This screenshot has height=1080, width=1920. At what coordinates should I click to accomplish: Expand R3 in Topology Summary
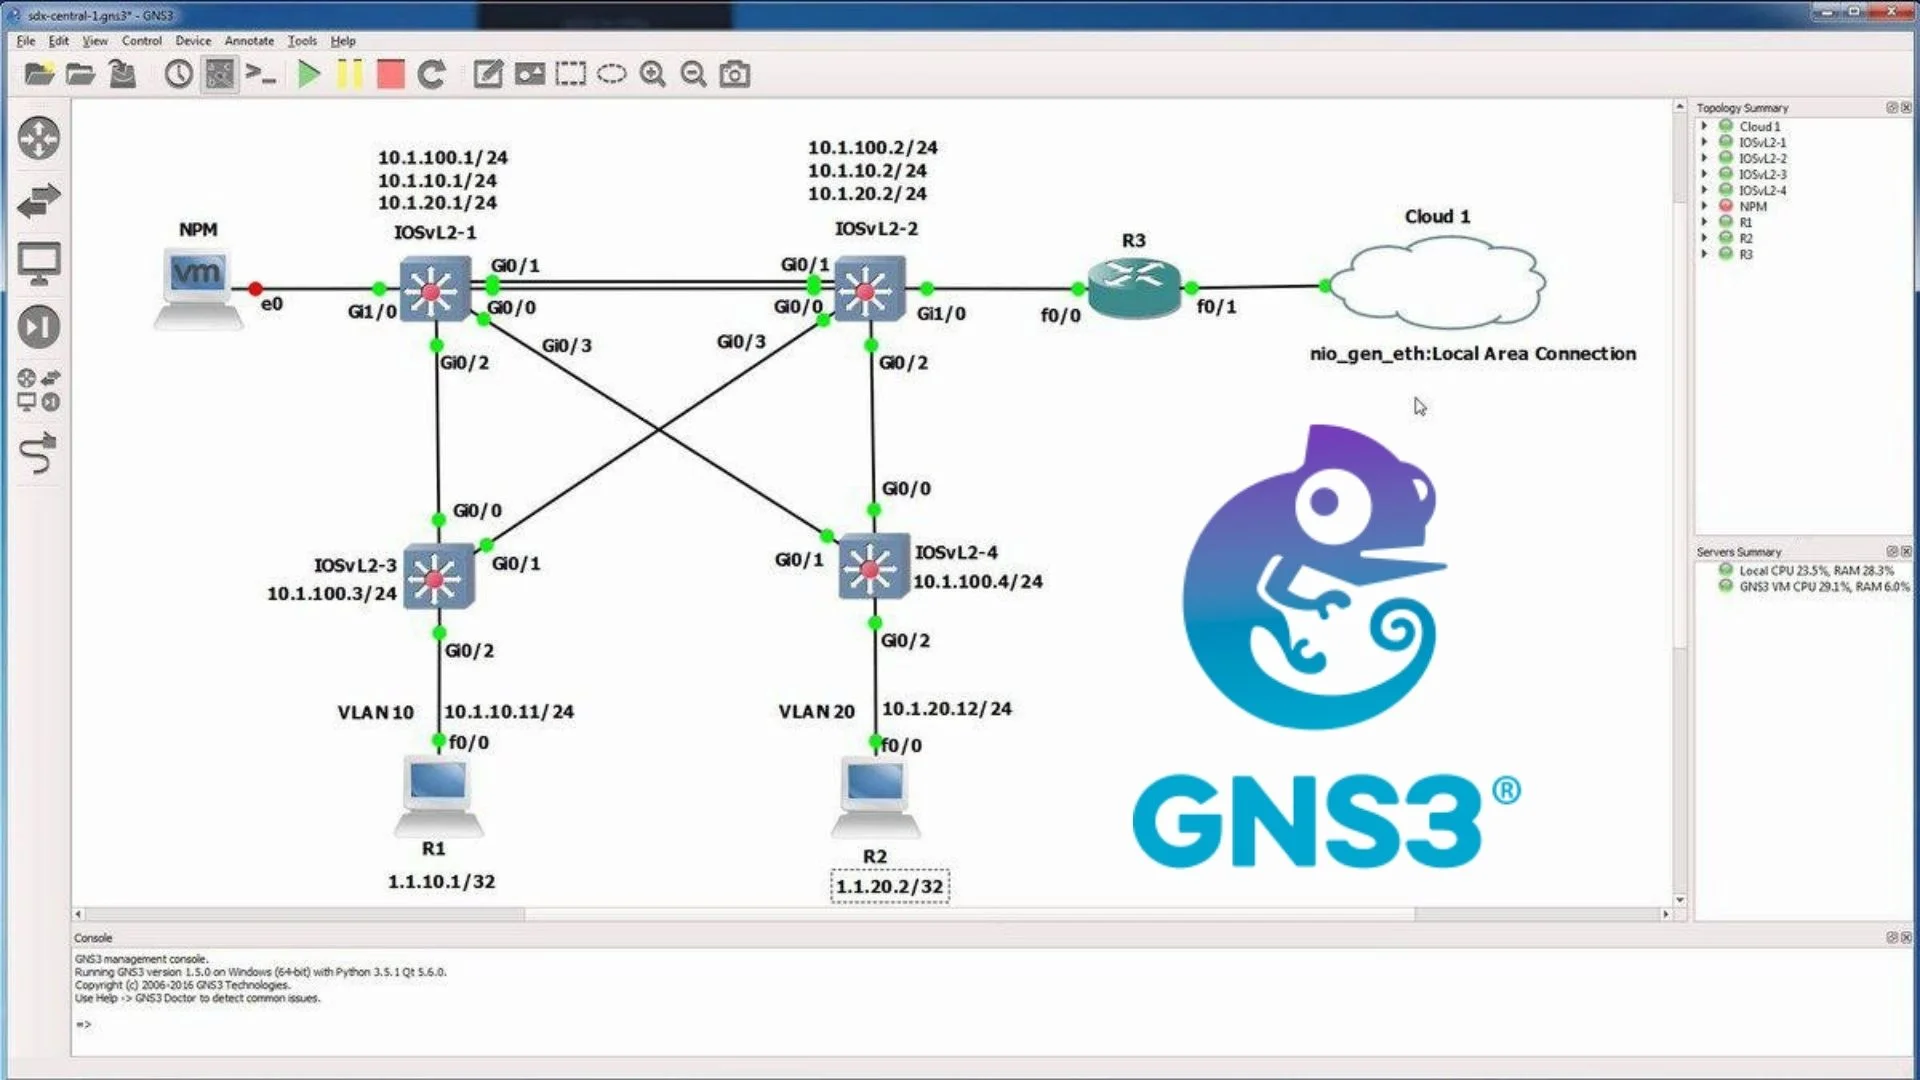(x=1705, y=254)
